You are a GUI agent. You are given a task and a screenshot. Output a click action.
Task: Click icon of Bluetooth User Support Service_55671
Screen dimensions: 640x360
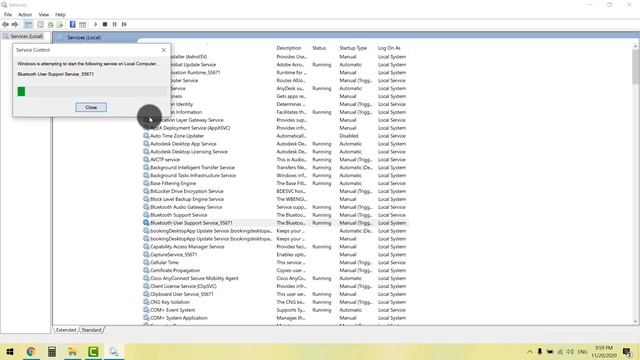tap(146, 223)
